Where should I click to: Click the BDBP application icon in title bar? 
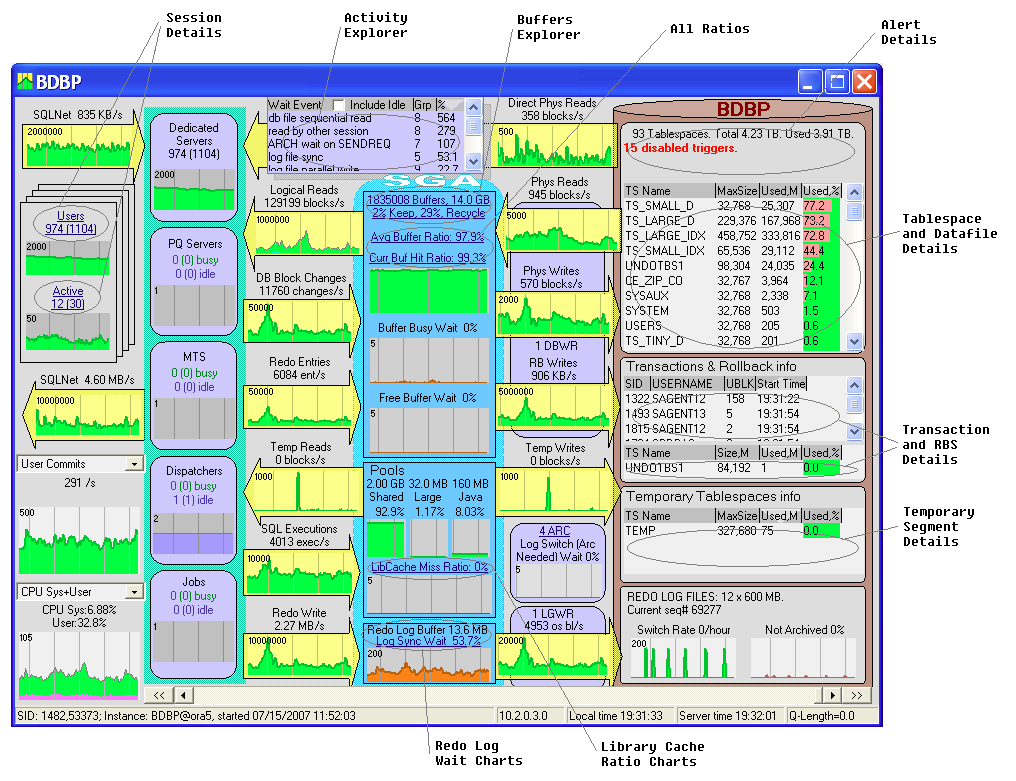tap(26, 81)
